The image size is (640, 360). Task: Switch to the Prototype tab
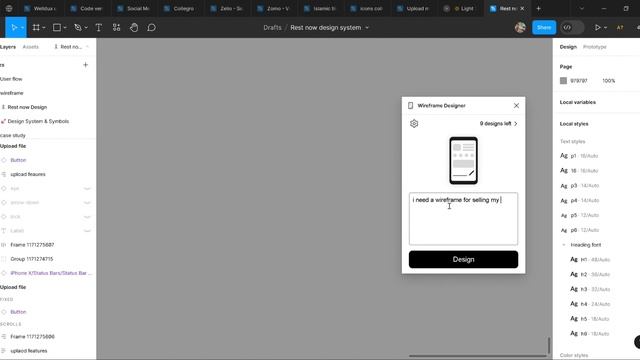tap(595, 47)
